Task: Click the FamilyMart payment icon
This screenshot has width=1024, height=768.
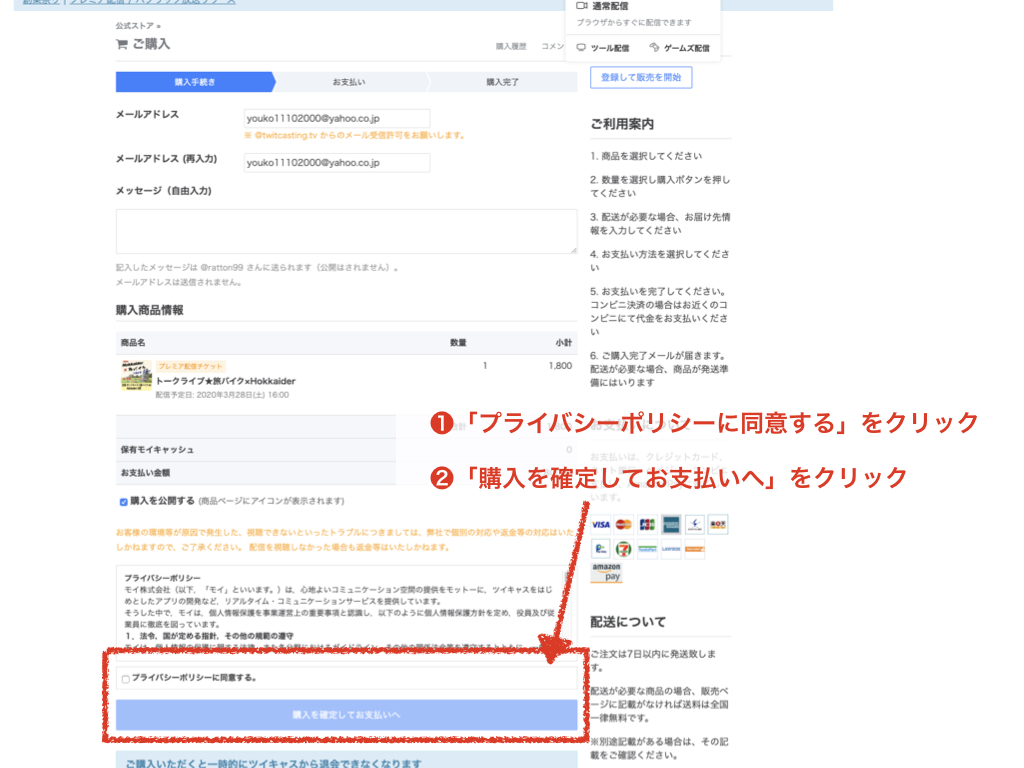Action: (x=647, y=548)
